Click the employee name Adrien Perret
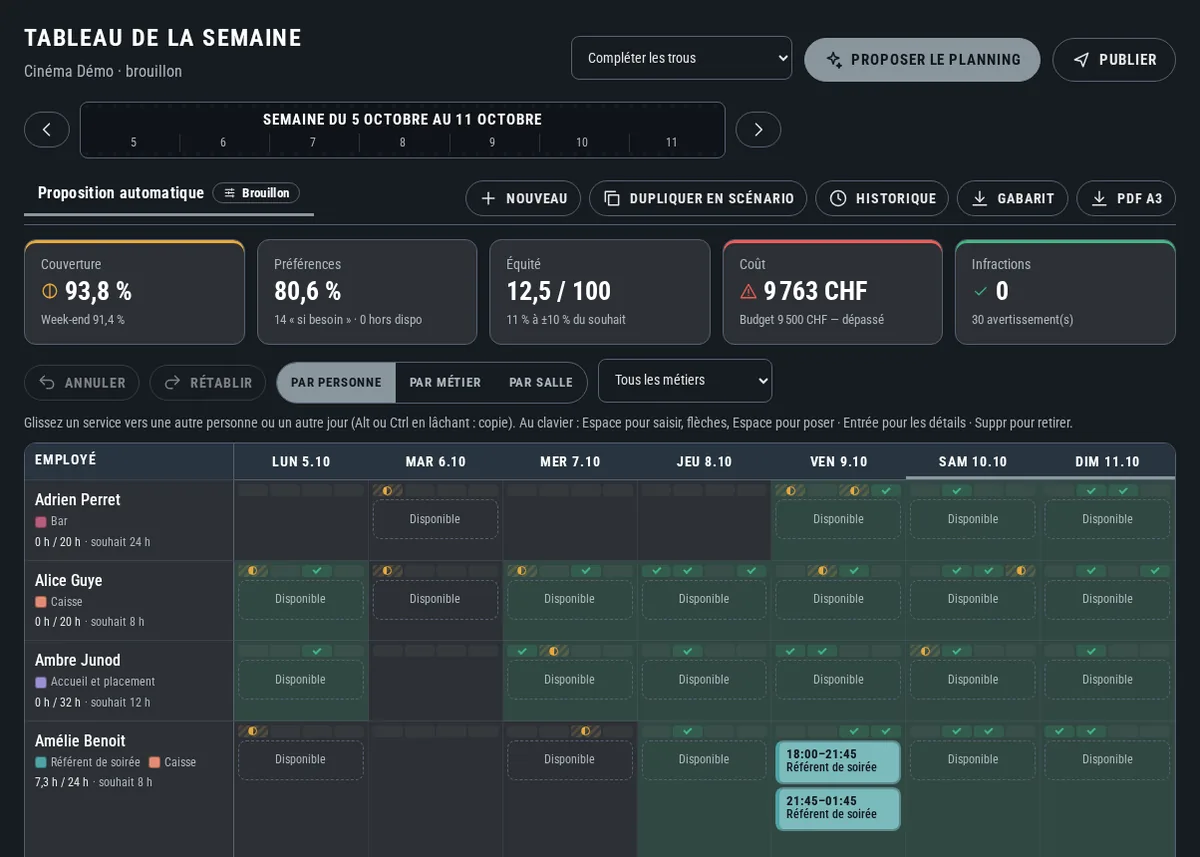1200x857 pixels. coord(78,500)
